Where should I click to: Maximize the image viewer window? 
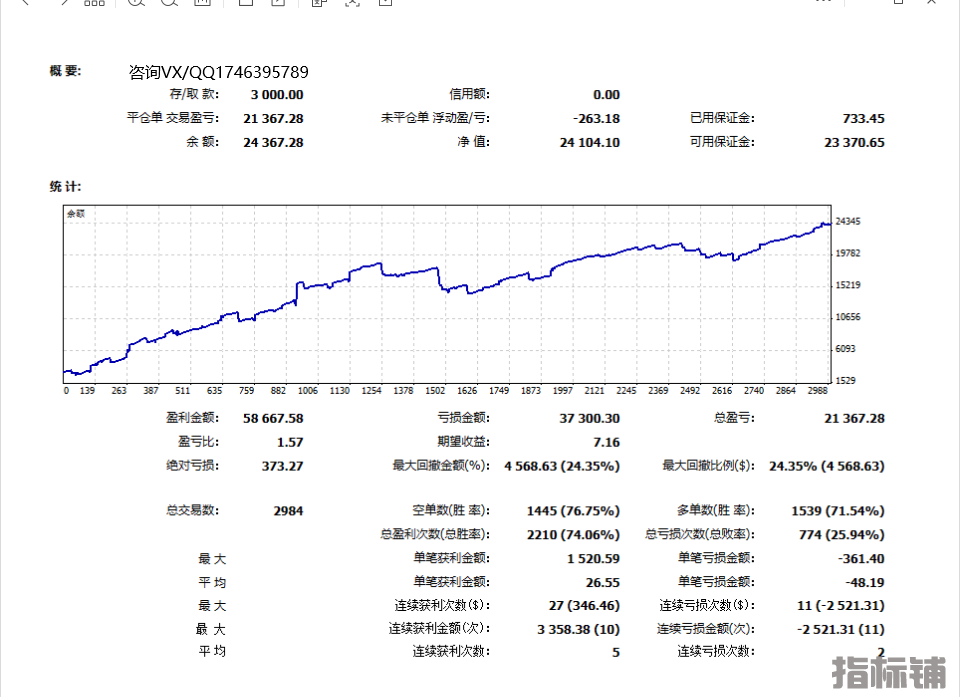click(x=899, y=3)
